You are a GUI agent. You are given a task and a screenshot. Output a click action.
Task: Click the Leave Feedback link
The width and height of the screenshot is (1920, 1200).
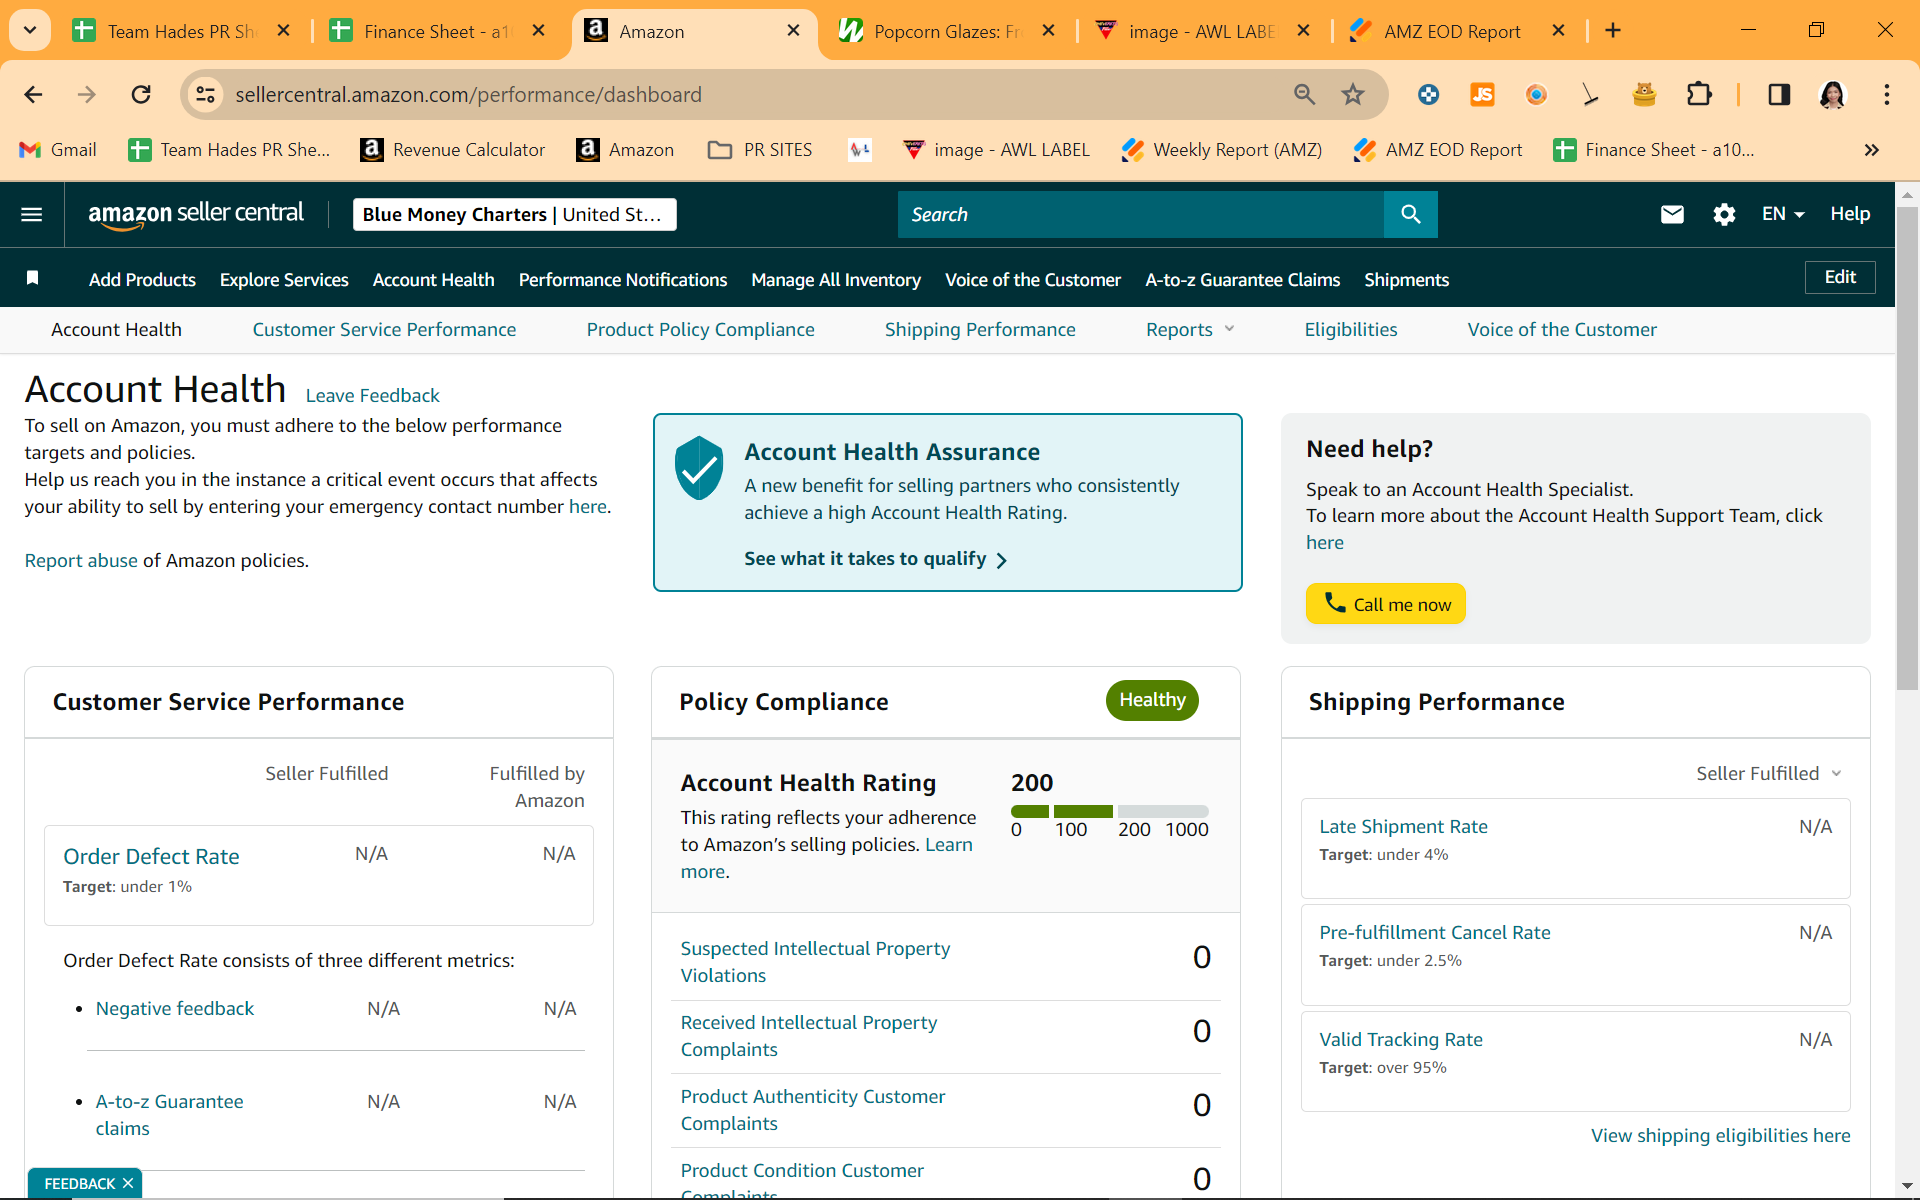(x=372, y=396)
